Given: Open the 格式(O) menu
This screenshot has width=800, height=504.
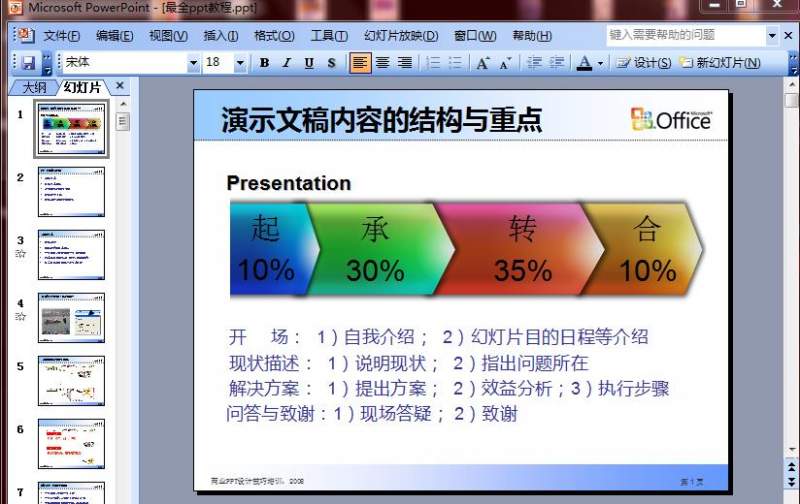Looking at the screenshot, I should click(x=274, y=36).
